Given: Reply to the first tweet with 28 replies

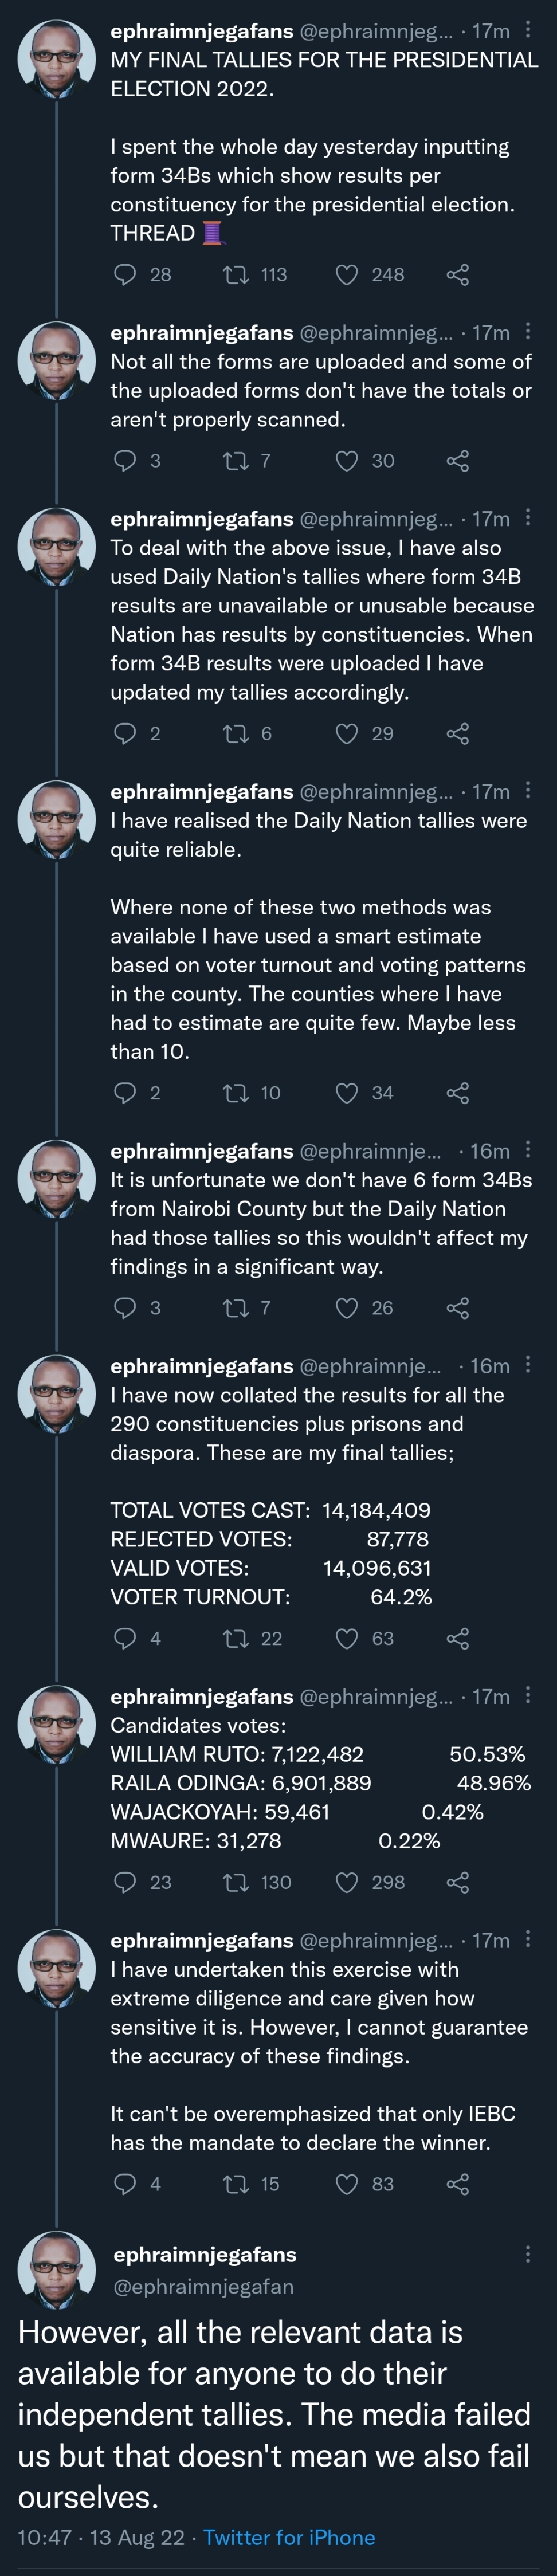Looking at the screenshot, I should pyautogui.click(x=125, y=275).
